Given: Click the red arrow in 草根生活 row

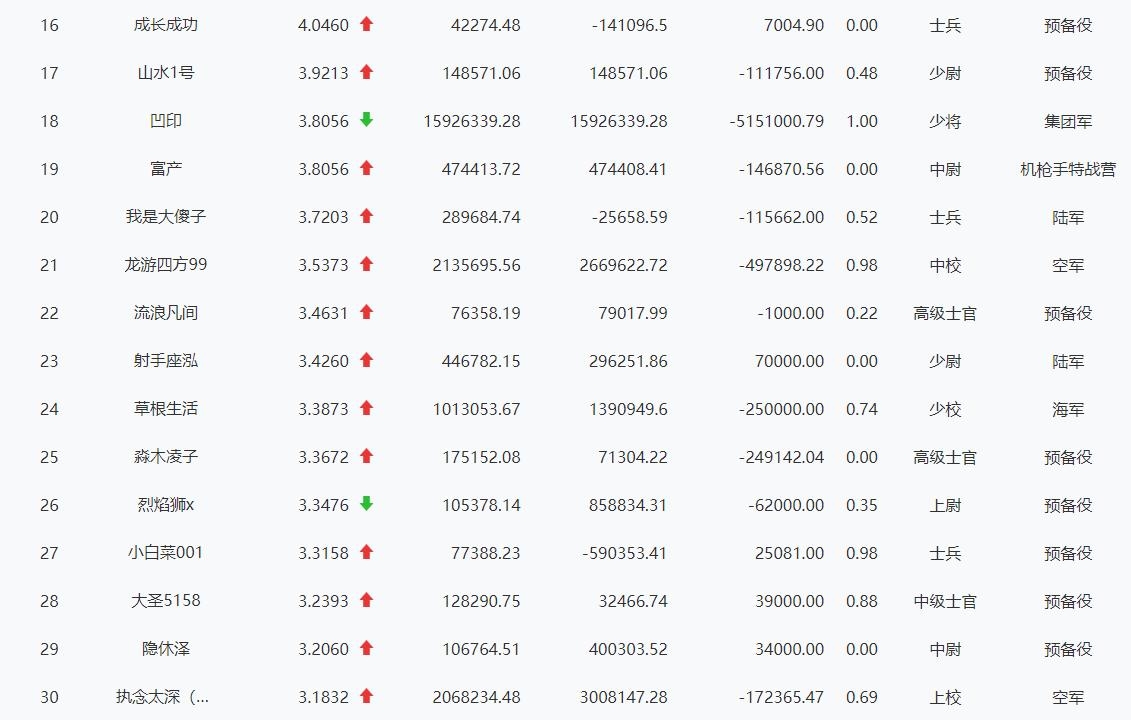Looking at the screenshot, I should [366, 408].
